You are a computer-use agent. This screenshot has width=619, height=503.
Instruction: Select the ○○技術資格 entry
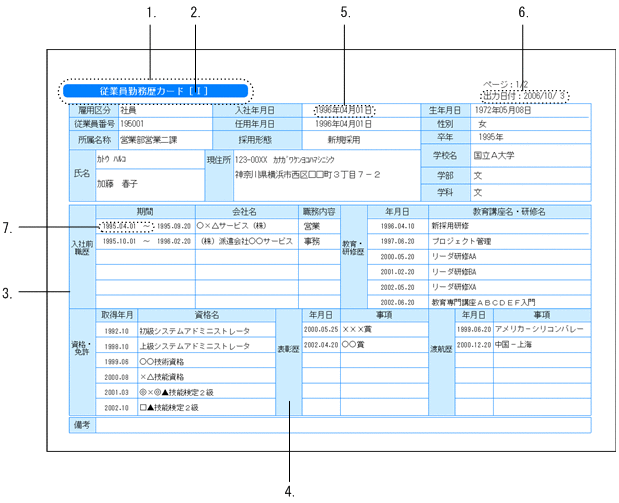[x=162, y=362]
